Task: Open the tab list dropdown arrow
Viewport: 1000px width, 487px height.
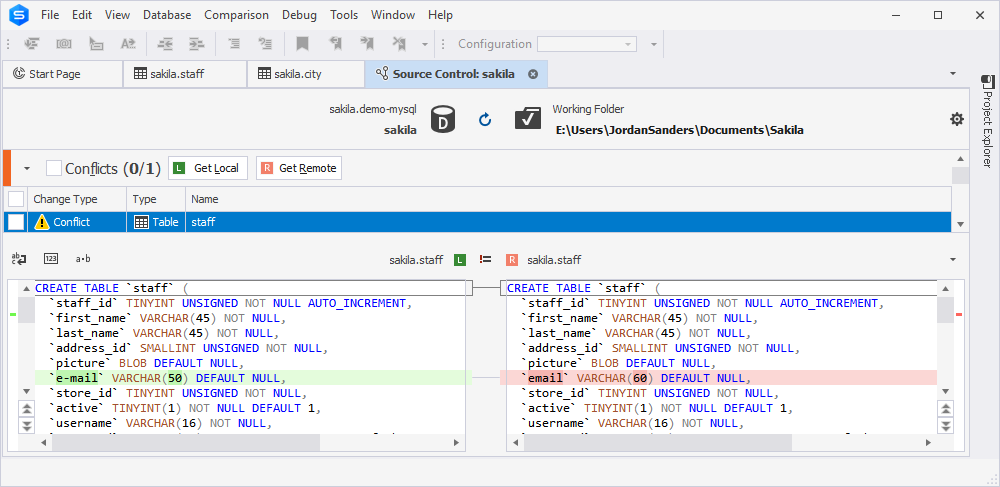Action: 953,73
